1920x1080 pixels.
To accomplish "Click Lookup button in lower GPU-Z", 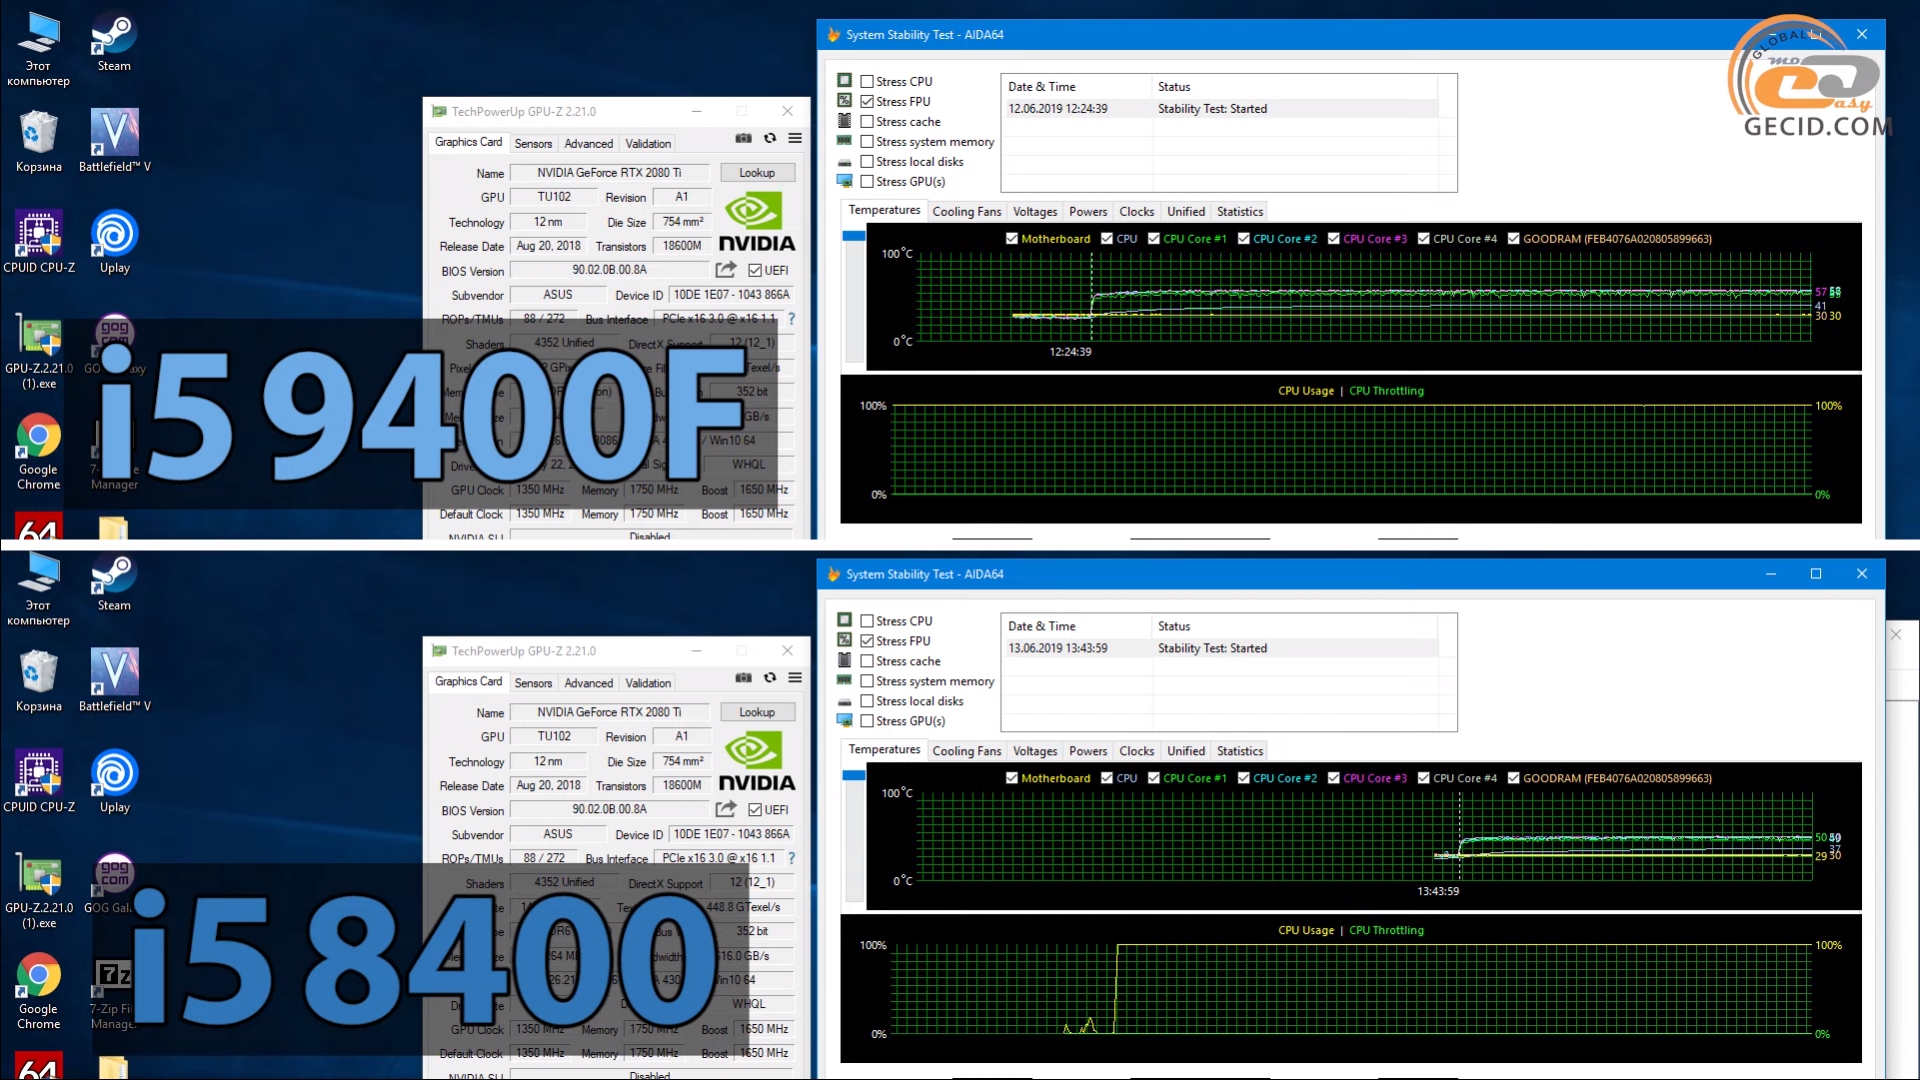I will 757,712.
